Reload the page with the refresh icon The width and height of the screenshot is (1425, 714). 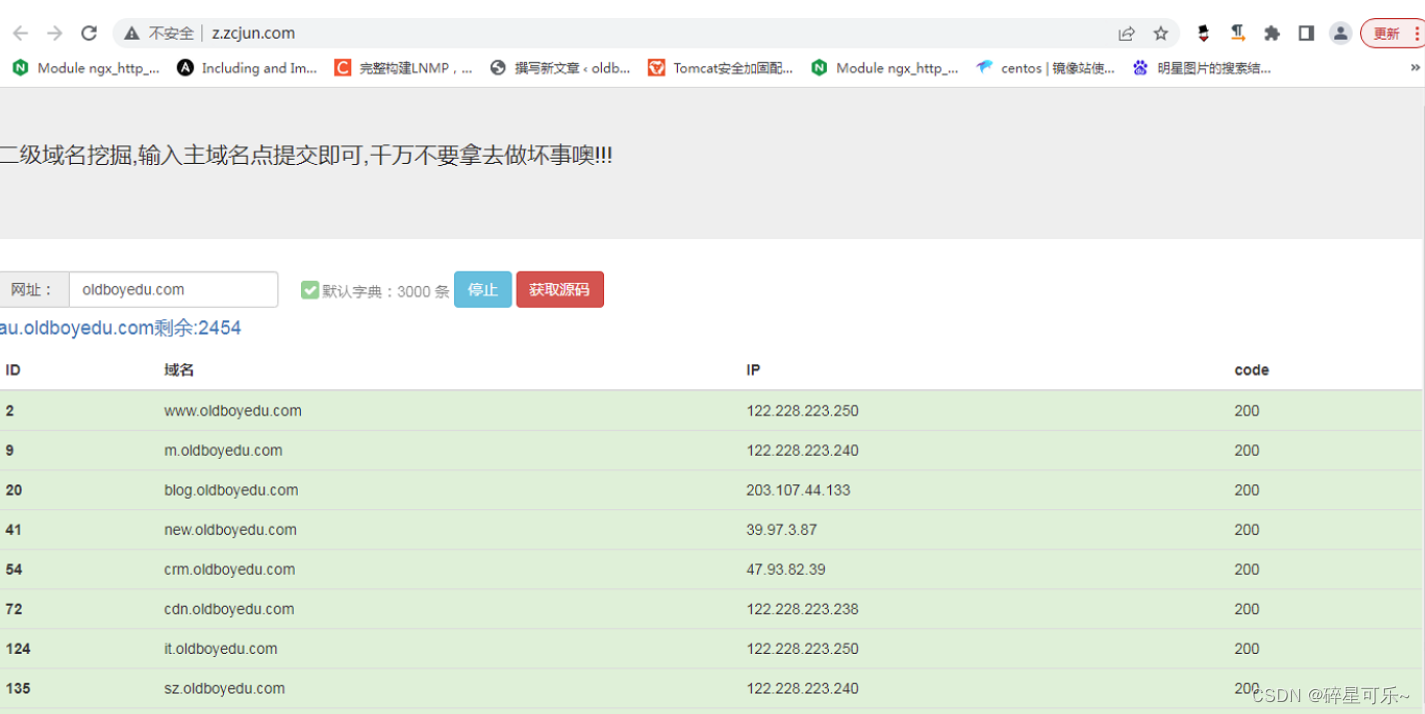click(x=89, y=33)
